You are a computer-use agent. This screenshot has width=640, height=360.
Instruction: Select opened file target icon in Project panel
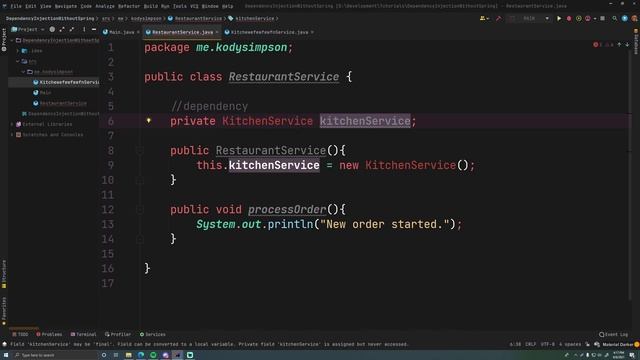pos(52,29)
